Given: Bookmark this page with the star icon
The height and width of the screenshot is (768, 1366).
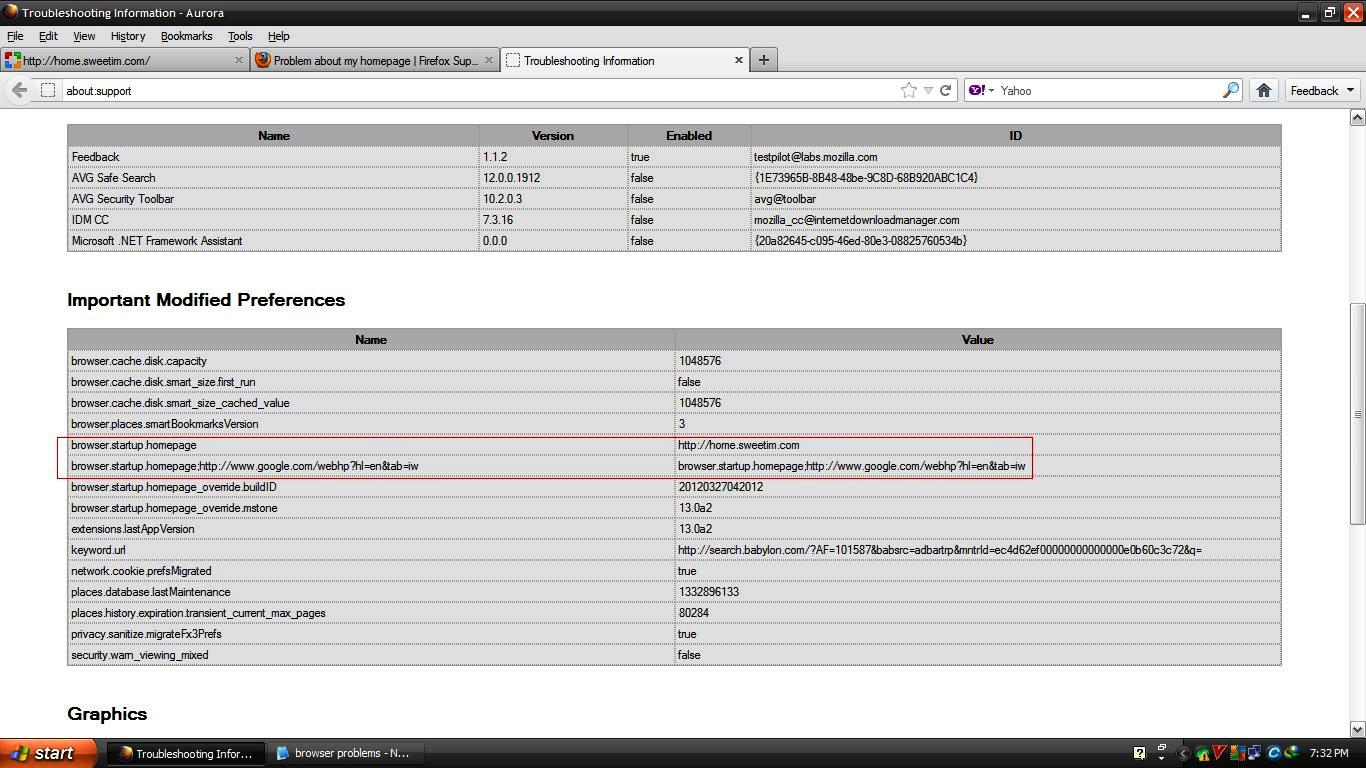Looking at the screenshot, I should (908, 90).
